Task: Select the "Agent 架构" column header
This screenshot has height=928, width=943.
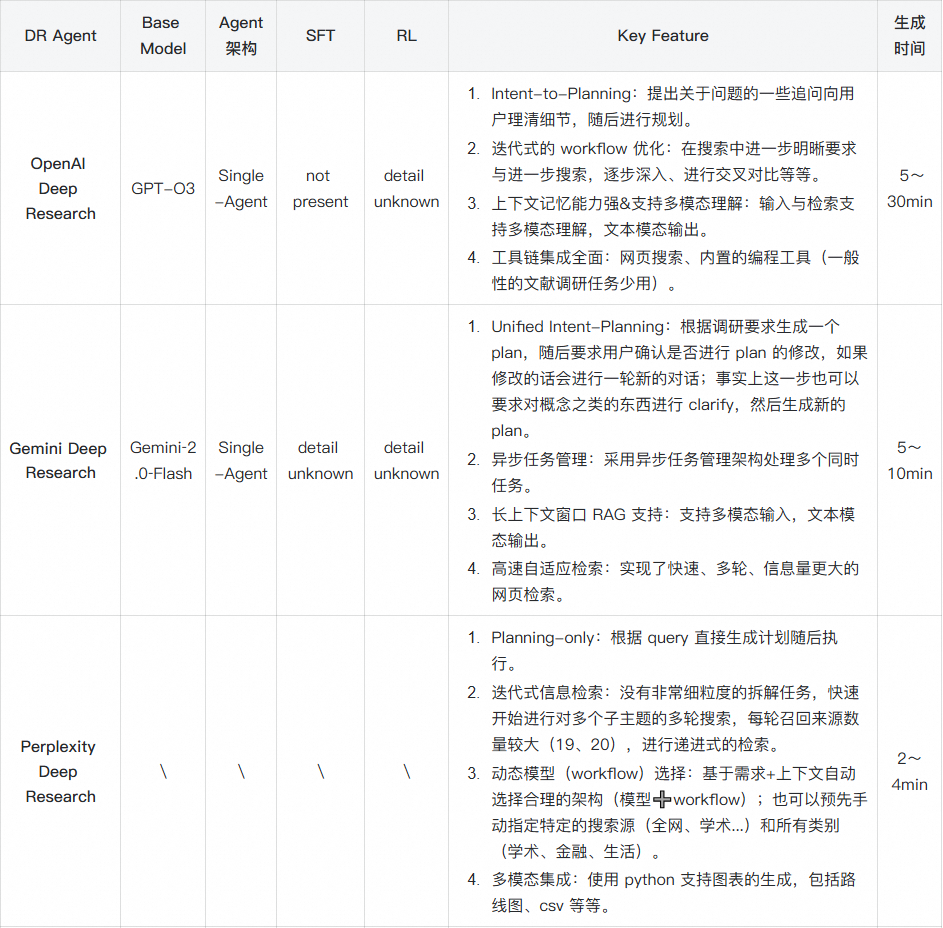Action: pyautogui.click(x=240, y=35)
